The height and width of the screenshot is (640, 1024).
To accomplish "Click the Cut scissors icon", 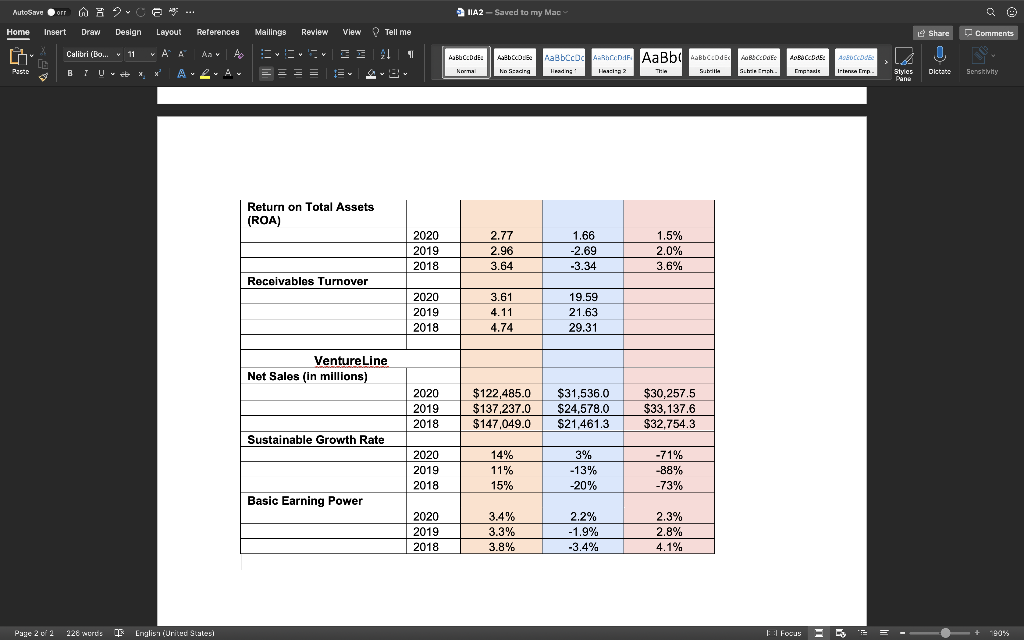I will [43, 50].
